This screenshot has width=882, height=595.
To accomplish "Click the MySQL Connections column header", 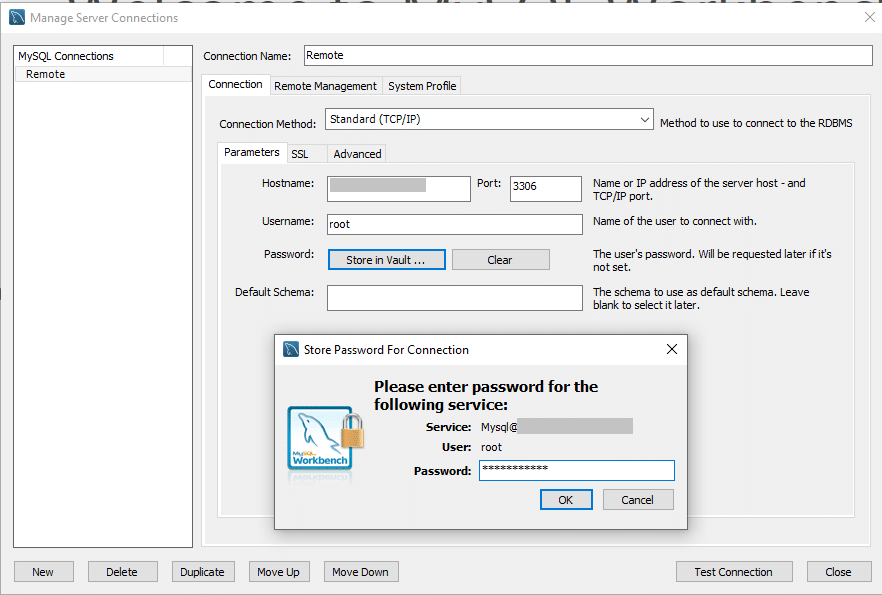I will pyautogui.click(x=89, y=56).
